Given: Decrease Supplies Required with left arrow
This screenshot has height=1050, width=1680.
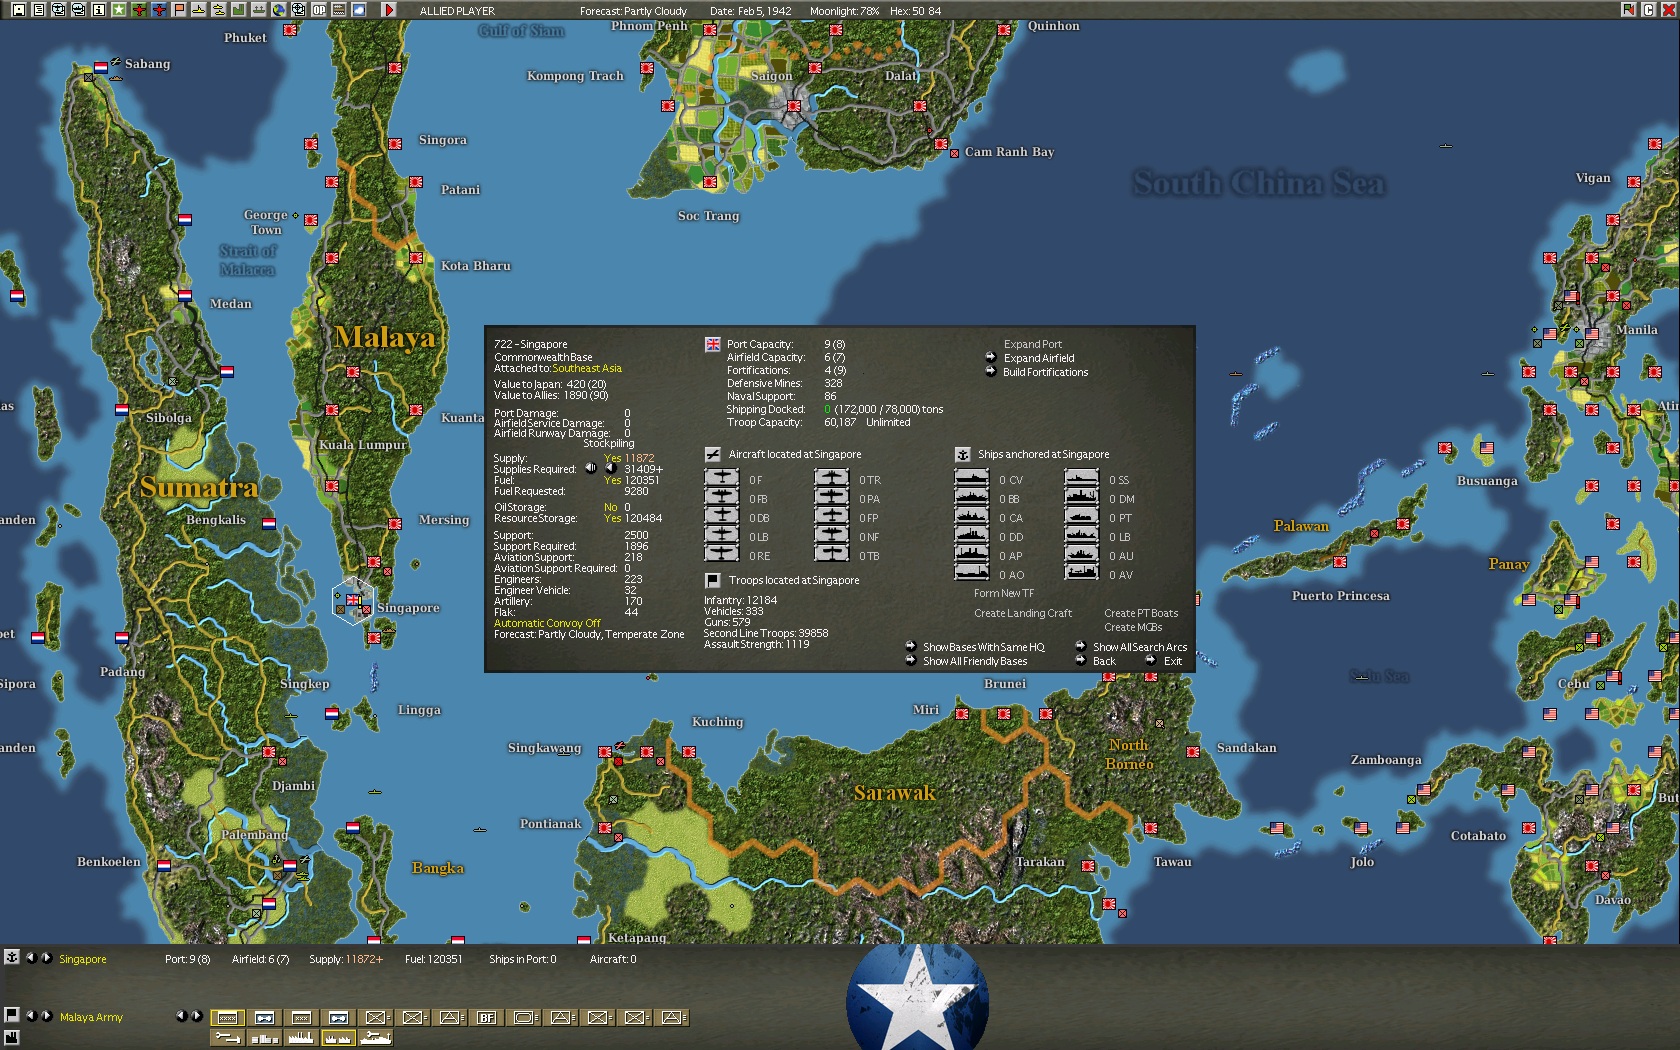Looking at the screenshot, I should 590,468.
